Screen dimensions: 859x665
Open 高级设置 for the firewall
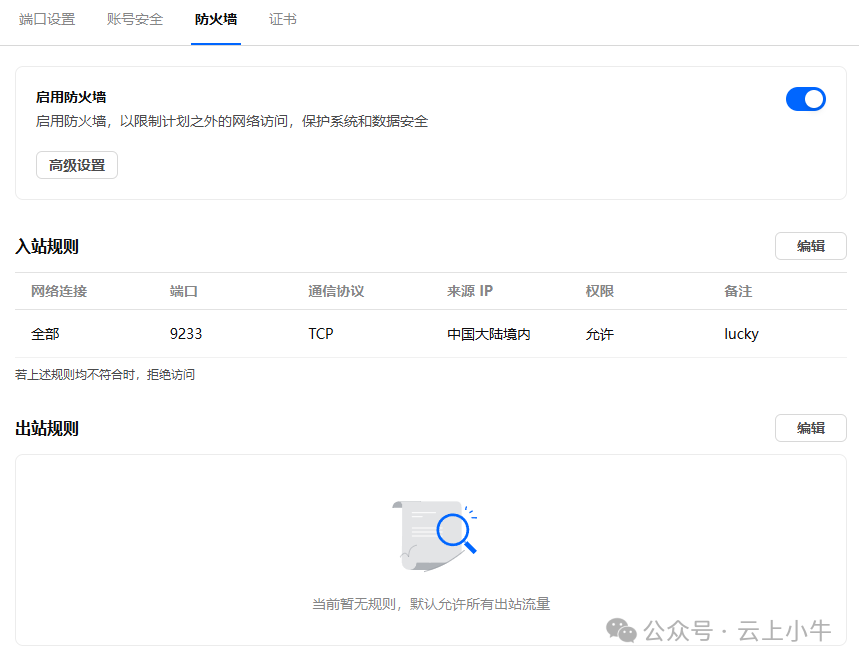77,165
